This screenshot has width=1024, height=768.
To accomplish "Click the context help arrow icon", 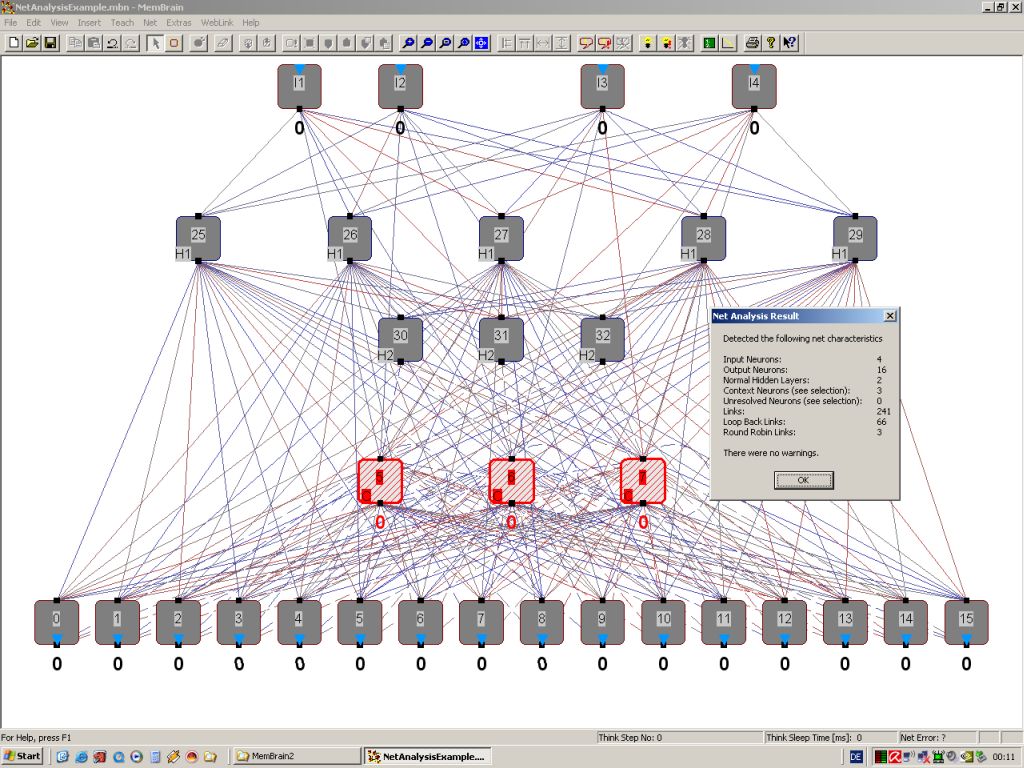I will 790,43.
